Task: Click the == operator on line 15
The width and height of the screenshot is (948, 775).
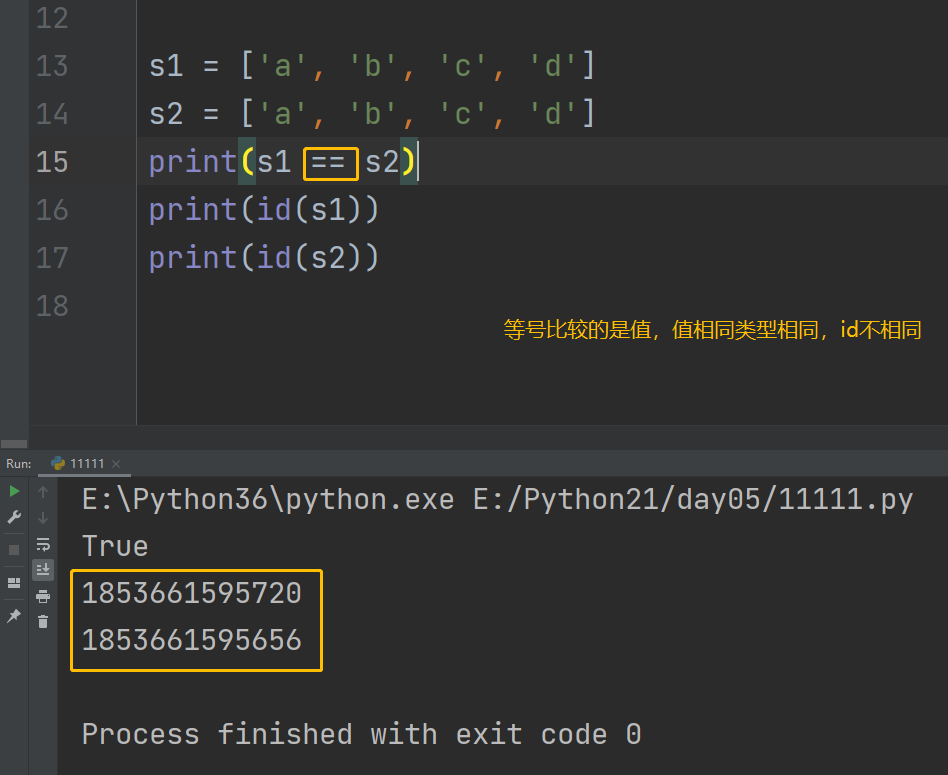Action: click(329, 162)
